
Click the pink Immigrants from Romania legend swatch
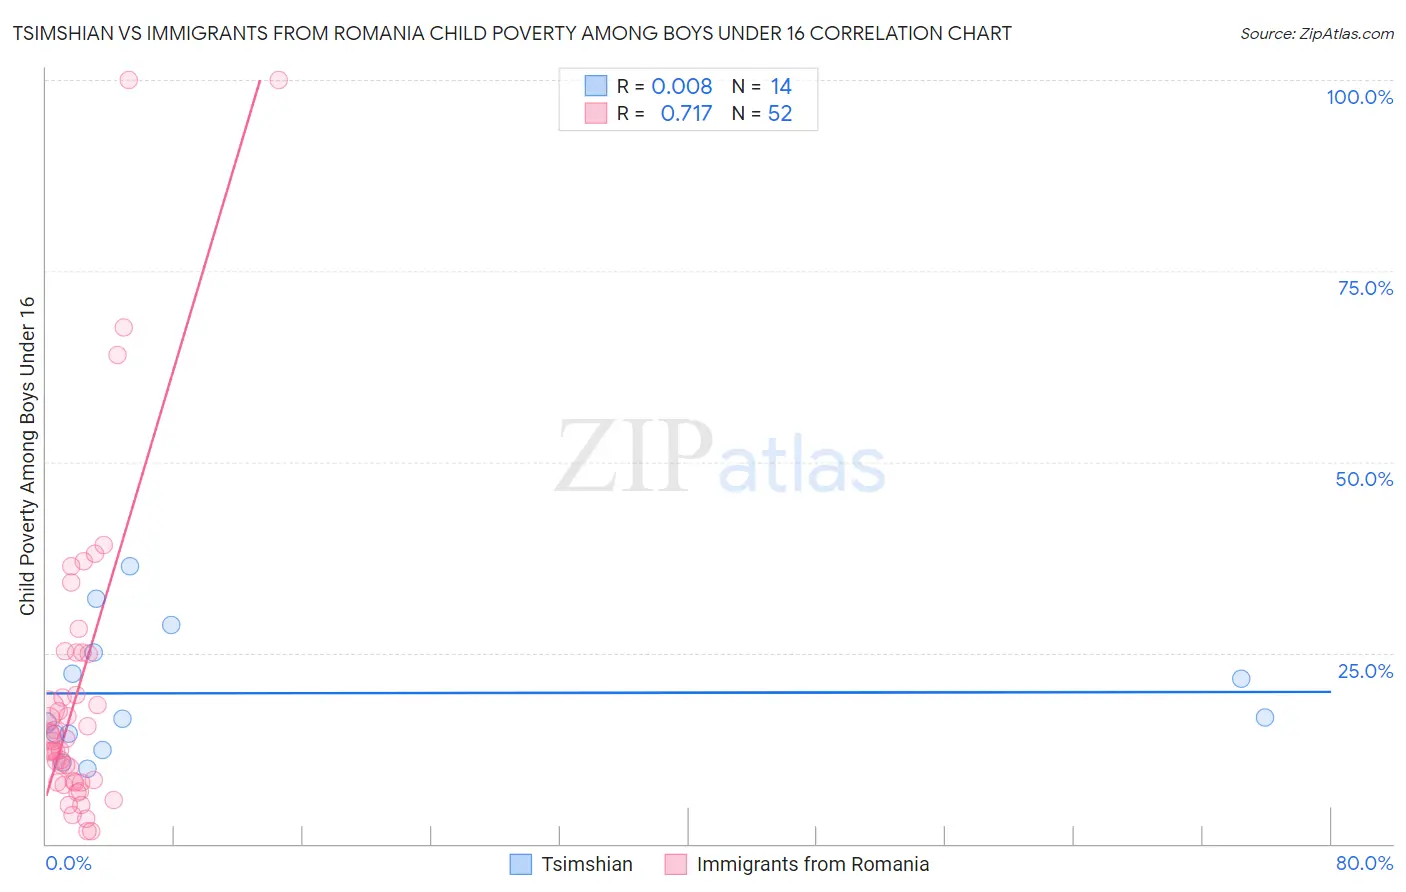(675, 864)
